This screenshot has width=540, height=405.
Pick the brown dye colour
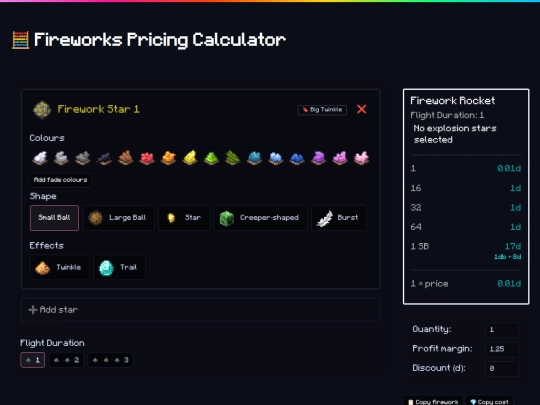point(126,158)
